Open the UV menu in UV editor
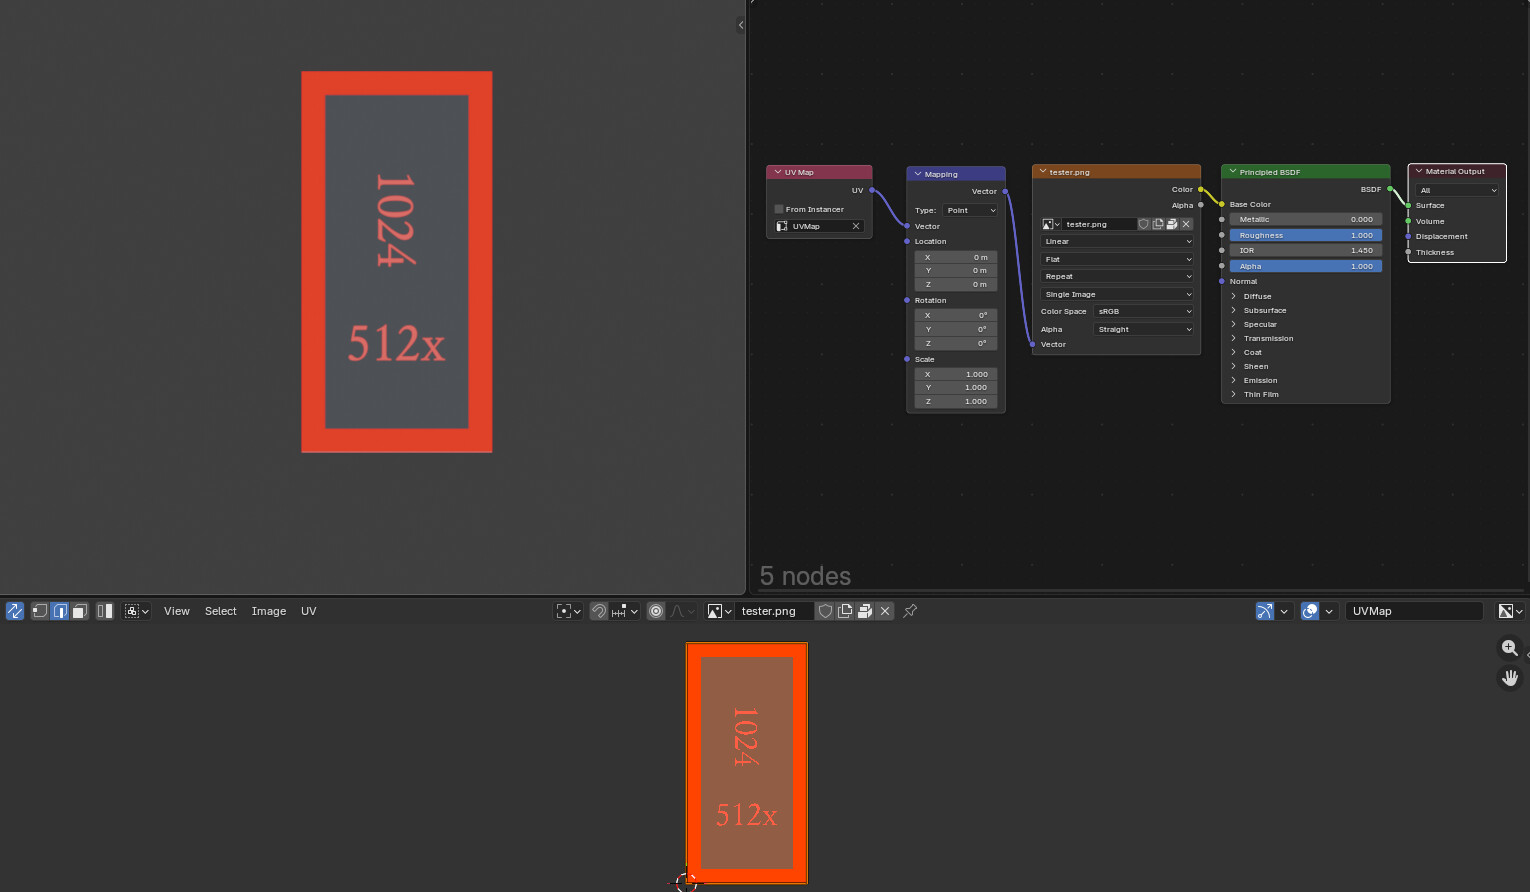 click(x=309, y=611)
